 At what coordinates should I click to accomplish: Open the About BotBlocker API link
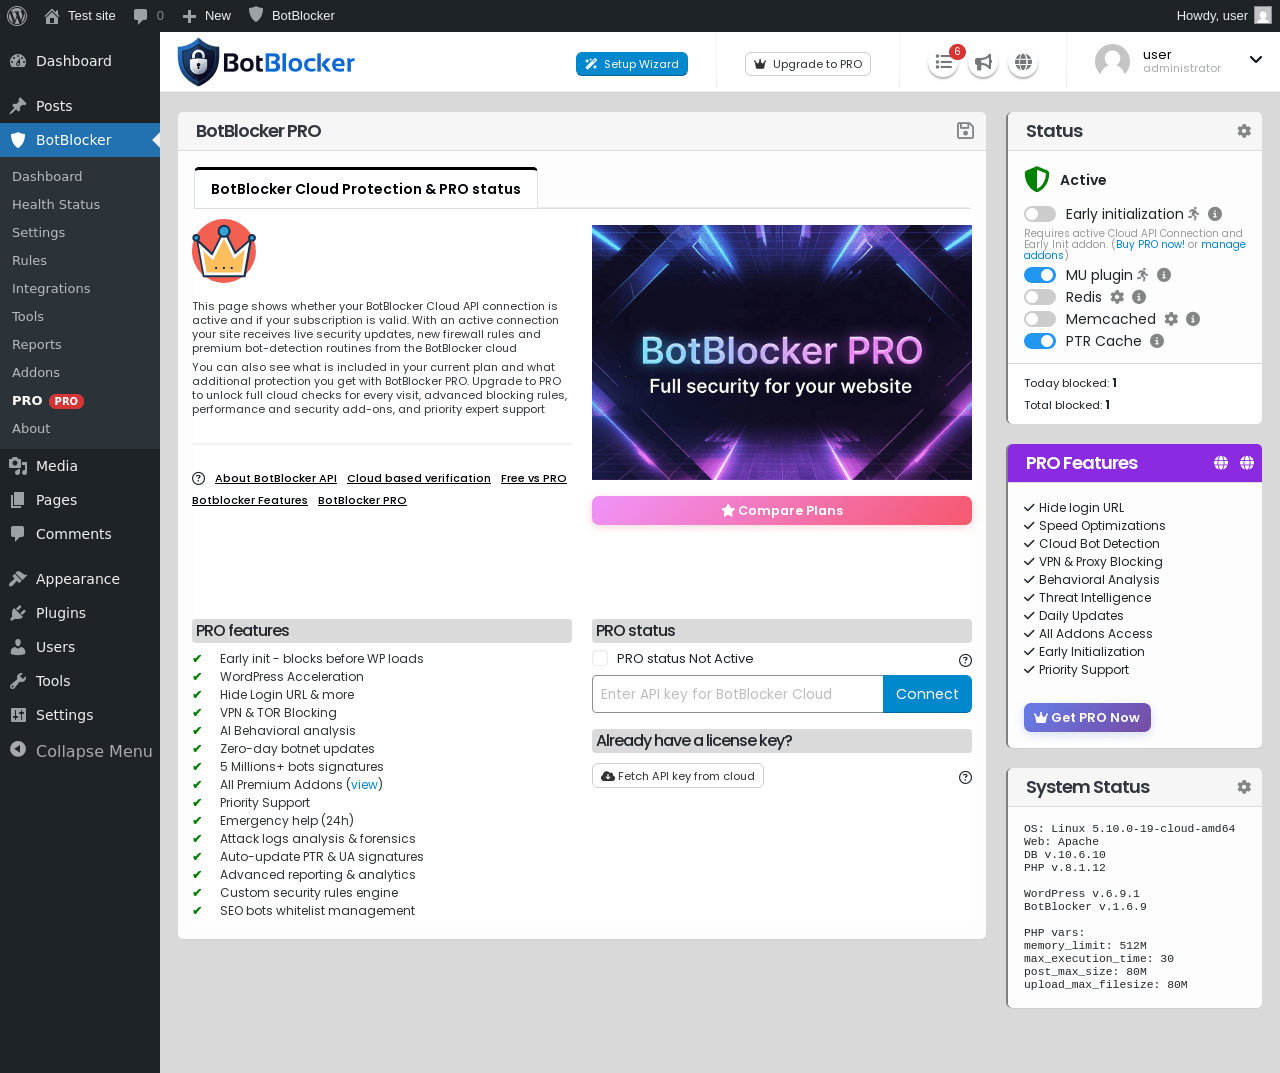point(276,479)
